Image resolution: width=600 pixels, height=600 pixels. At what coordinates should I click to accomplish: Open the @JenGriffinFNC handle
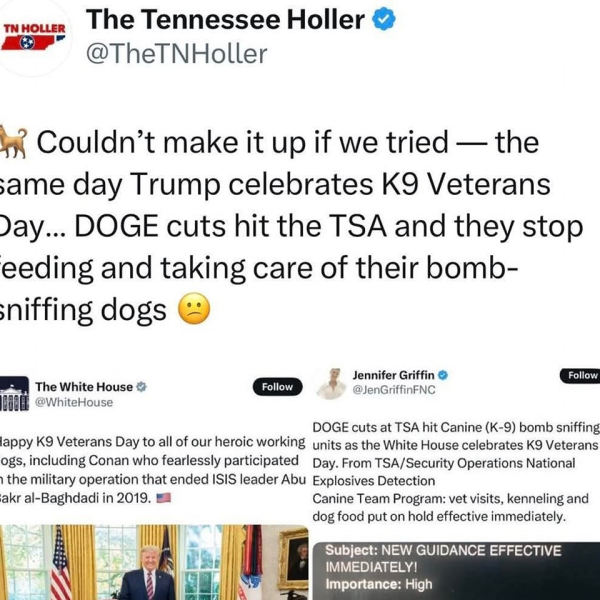click(394, 390)
